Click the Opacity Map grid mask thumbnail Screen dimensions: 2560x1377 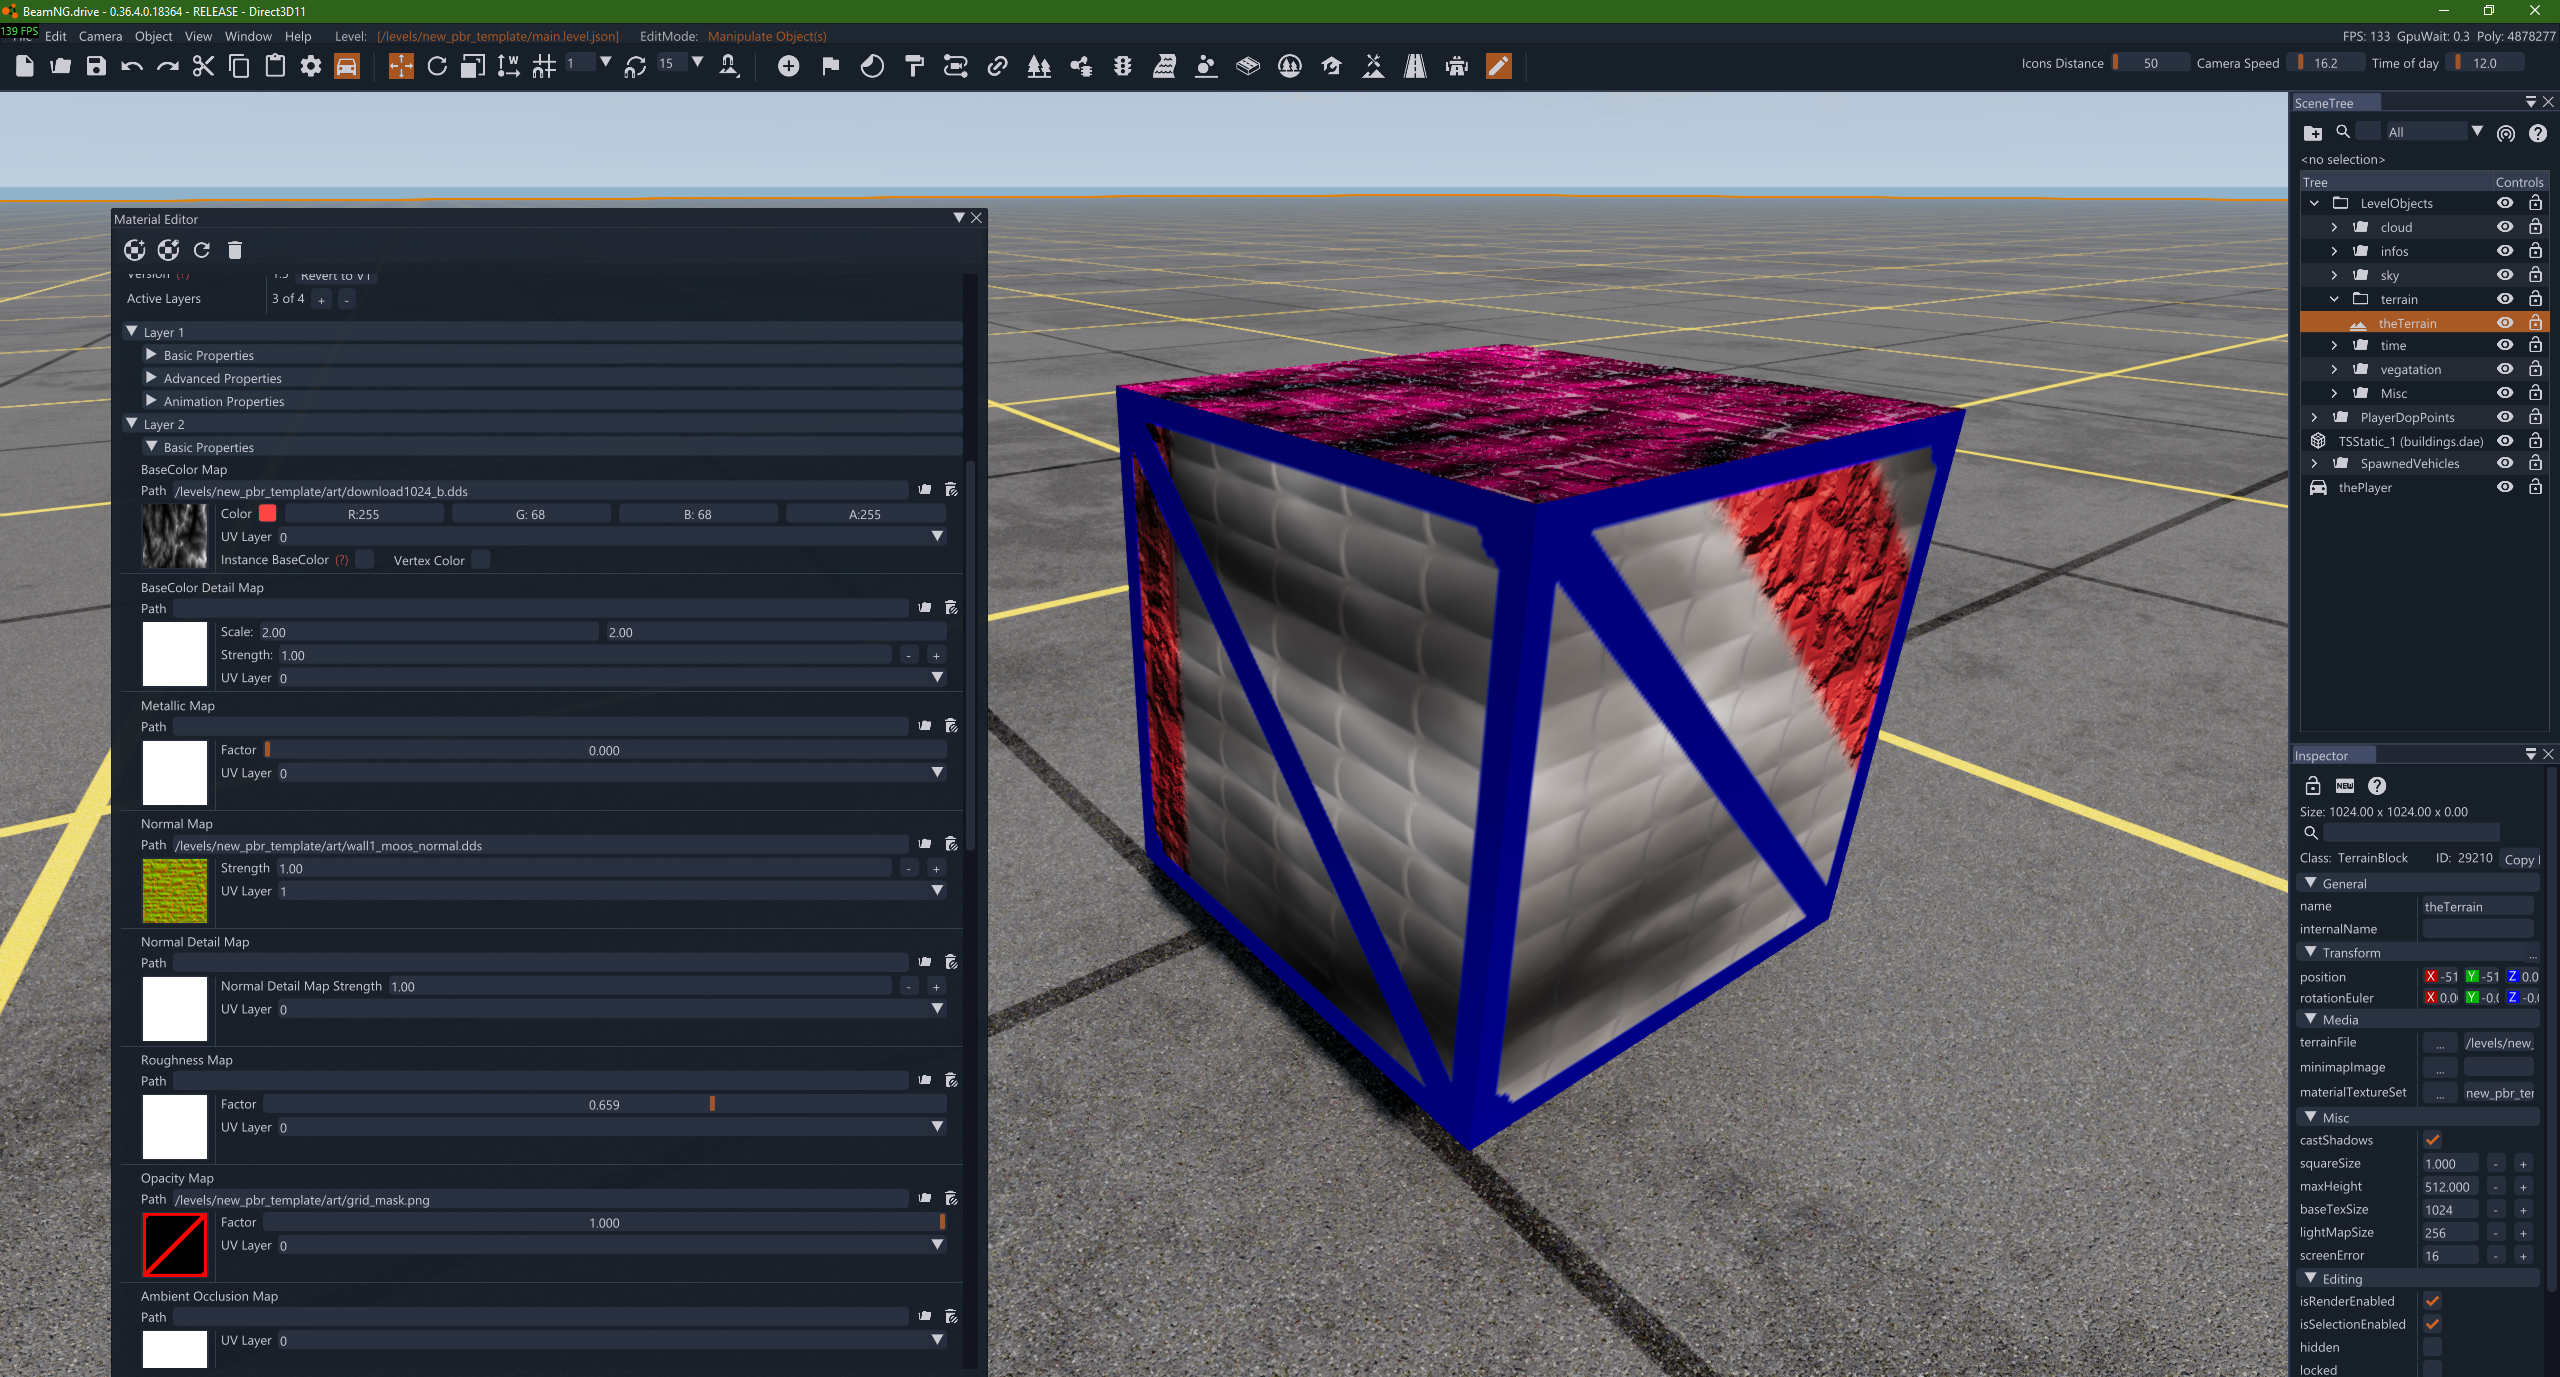[x=175, y=1245]
